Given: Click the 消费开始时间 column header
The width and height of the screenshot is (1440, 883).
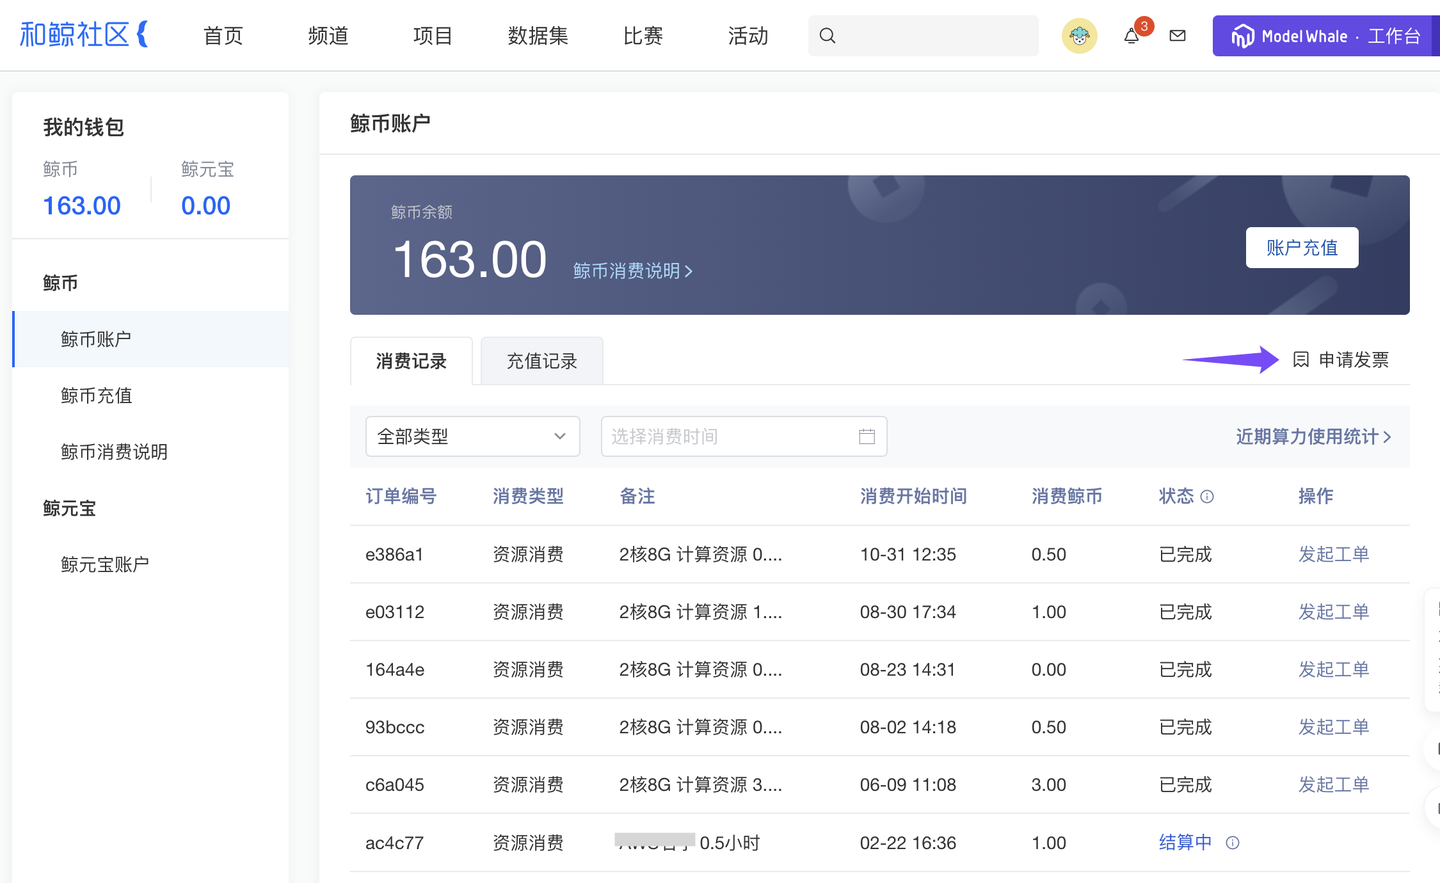Looking at the screenshot, I should click(913, 497).
